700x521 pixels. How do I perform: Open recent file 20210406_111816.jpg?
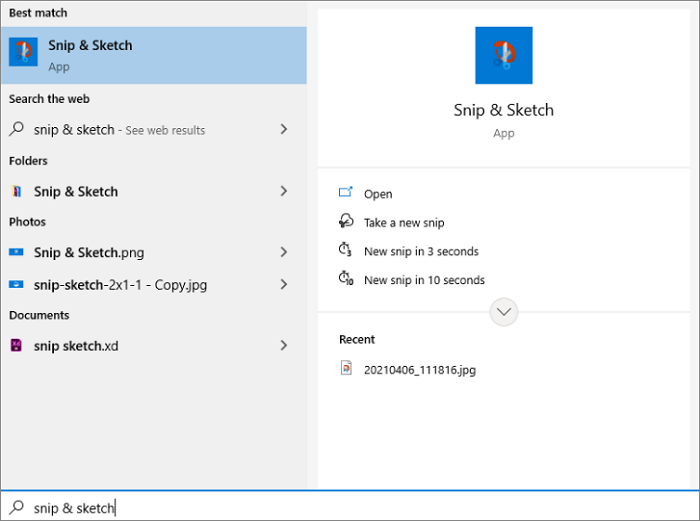pyautogui.click(x=420, y=369)
